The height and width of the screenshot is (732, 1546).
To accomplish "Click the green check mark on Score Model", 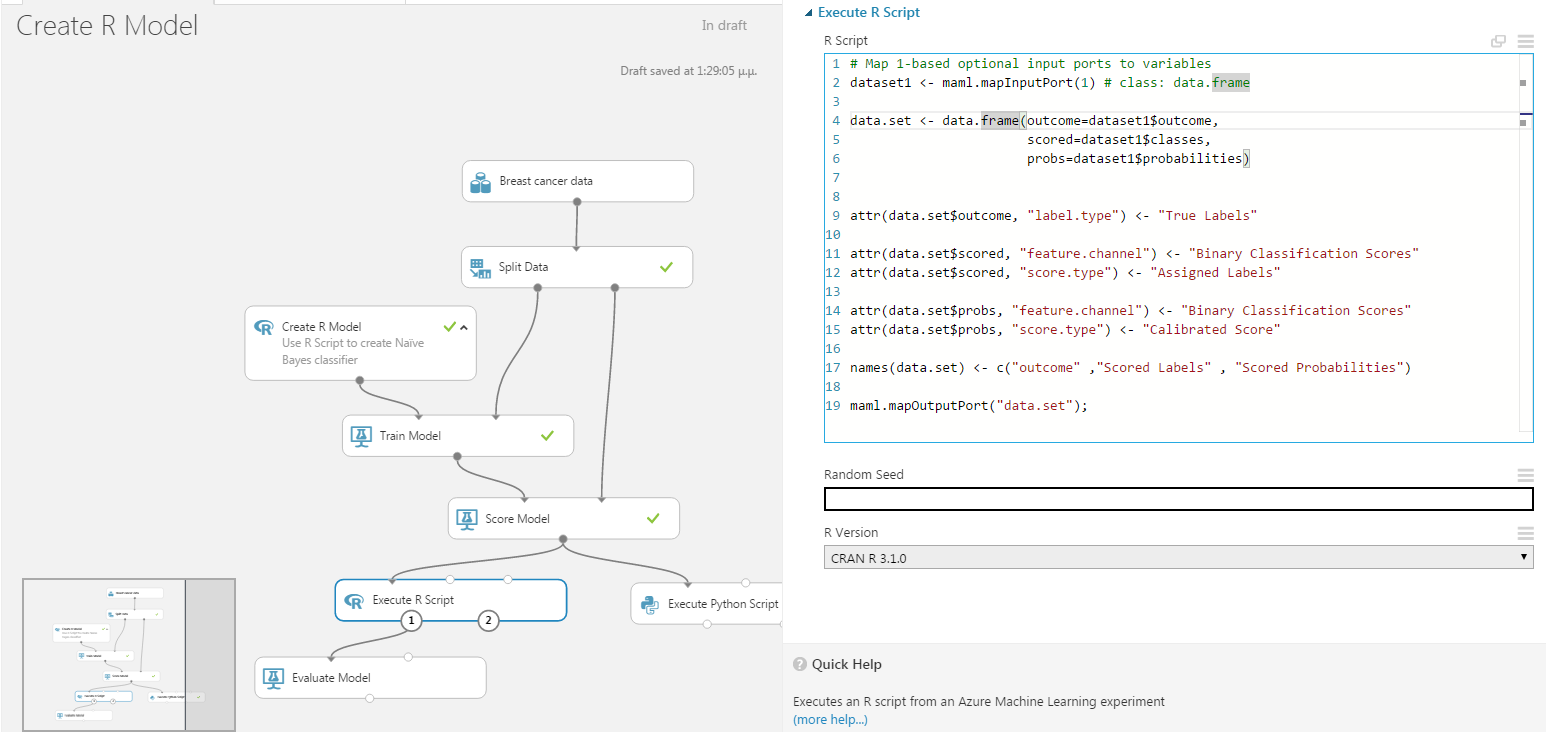I will pos(653,518).
